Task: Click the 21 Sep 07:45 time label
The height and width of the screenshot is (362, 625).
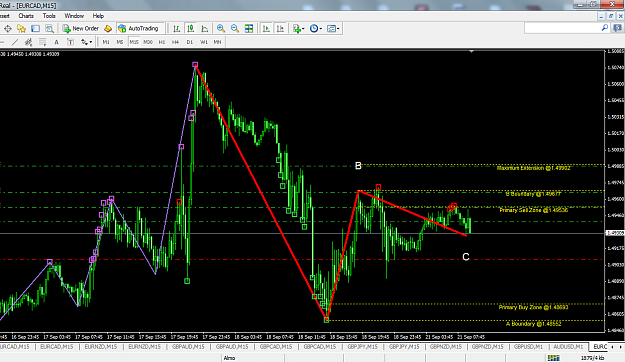Action: (x=471, y=337)
